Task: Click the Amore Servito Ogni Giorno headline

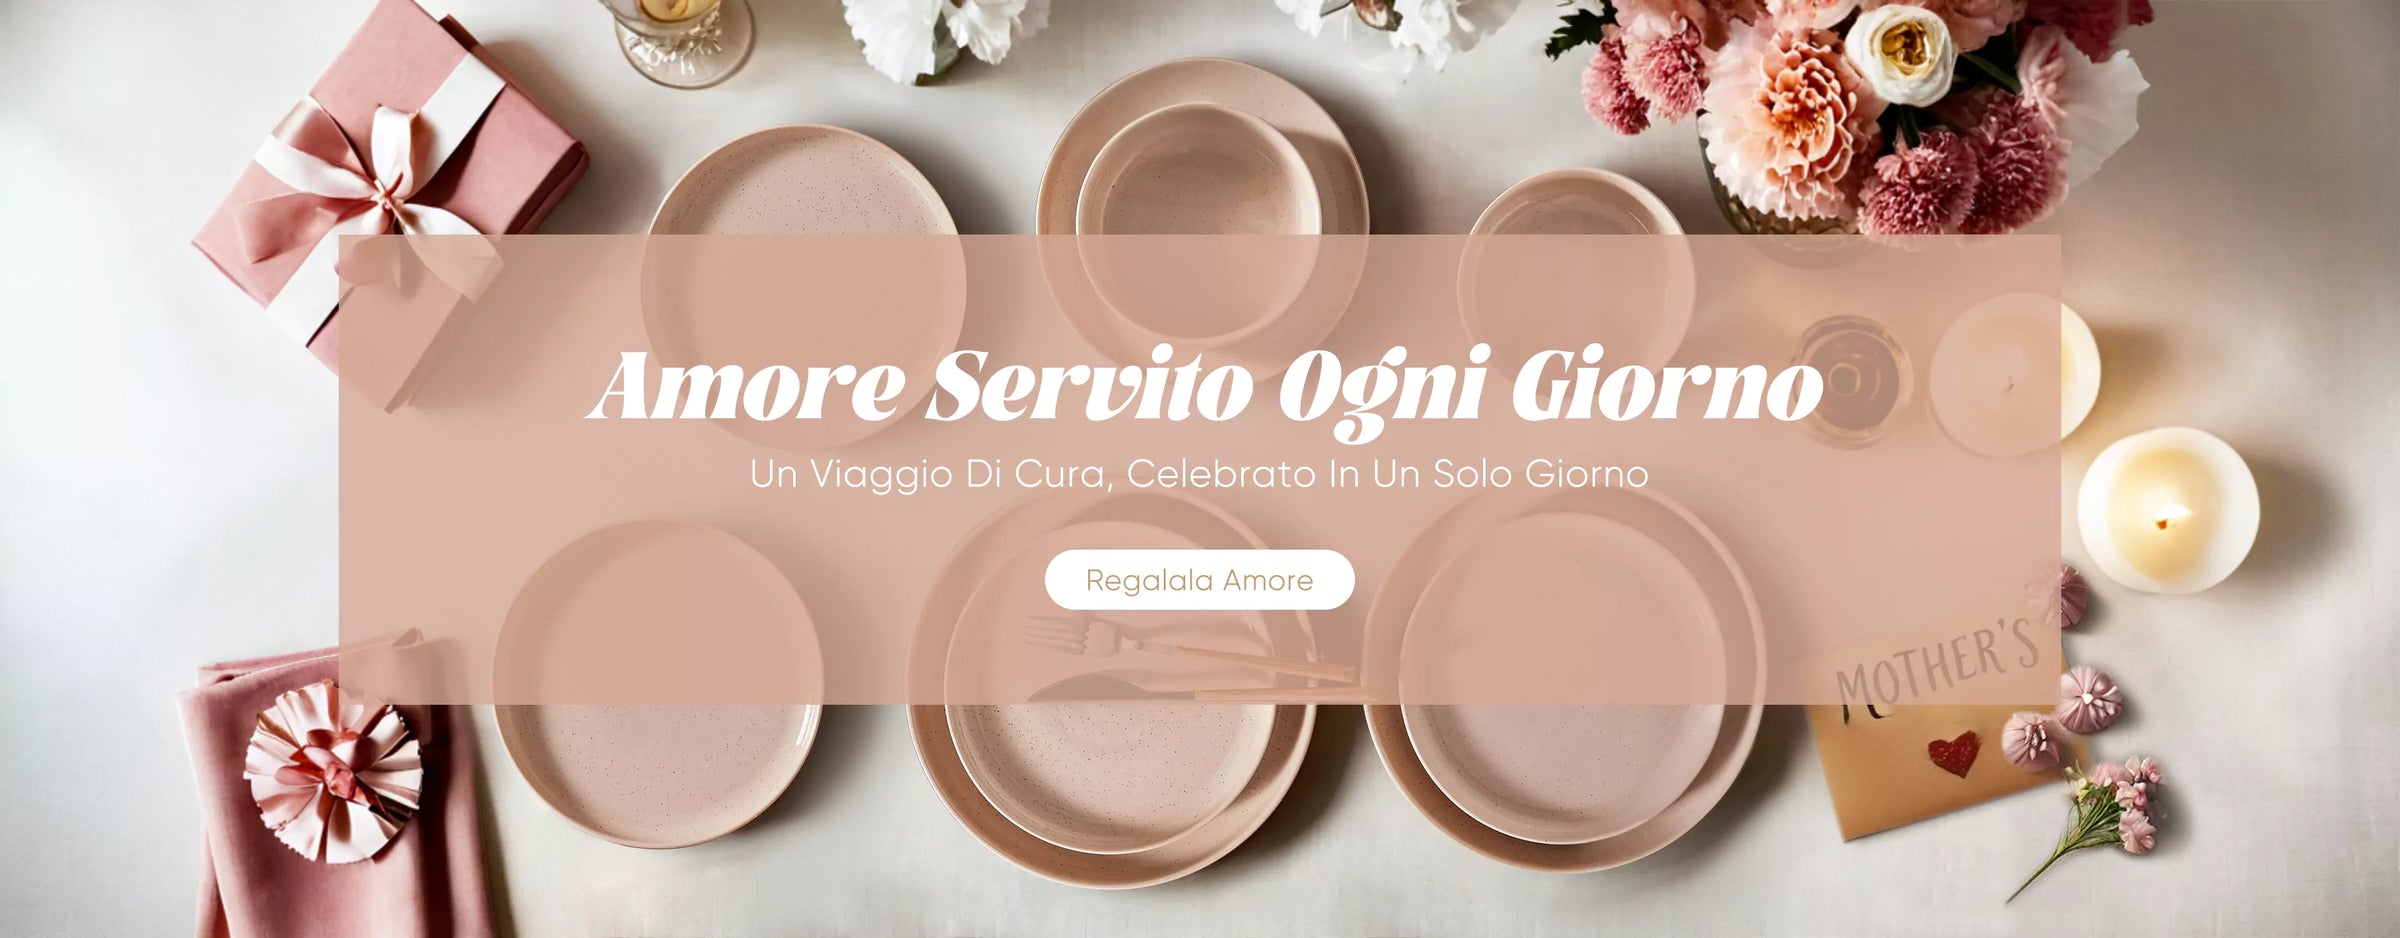Action: [x=1204, y=388]
